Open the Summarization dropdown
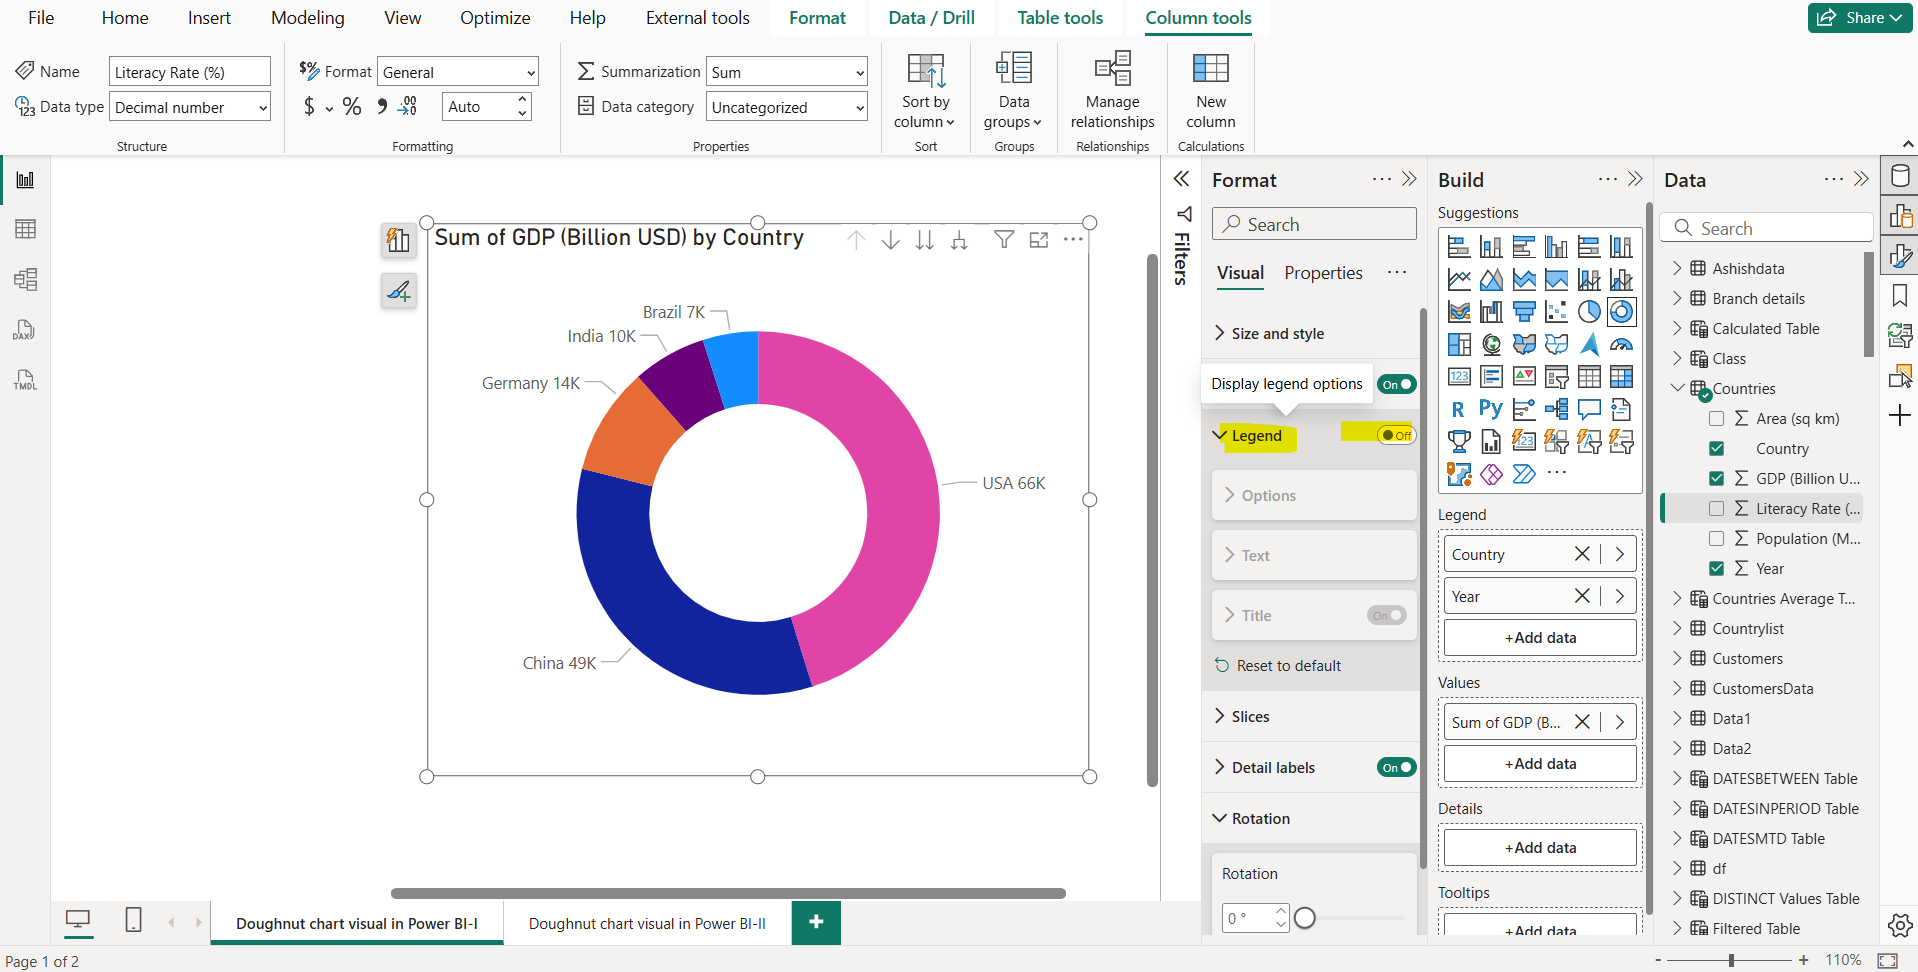The image size is (1918, 972). click(x=857, y=71)
